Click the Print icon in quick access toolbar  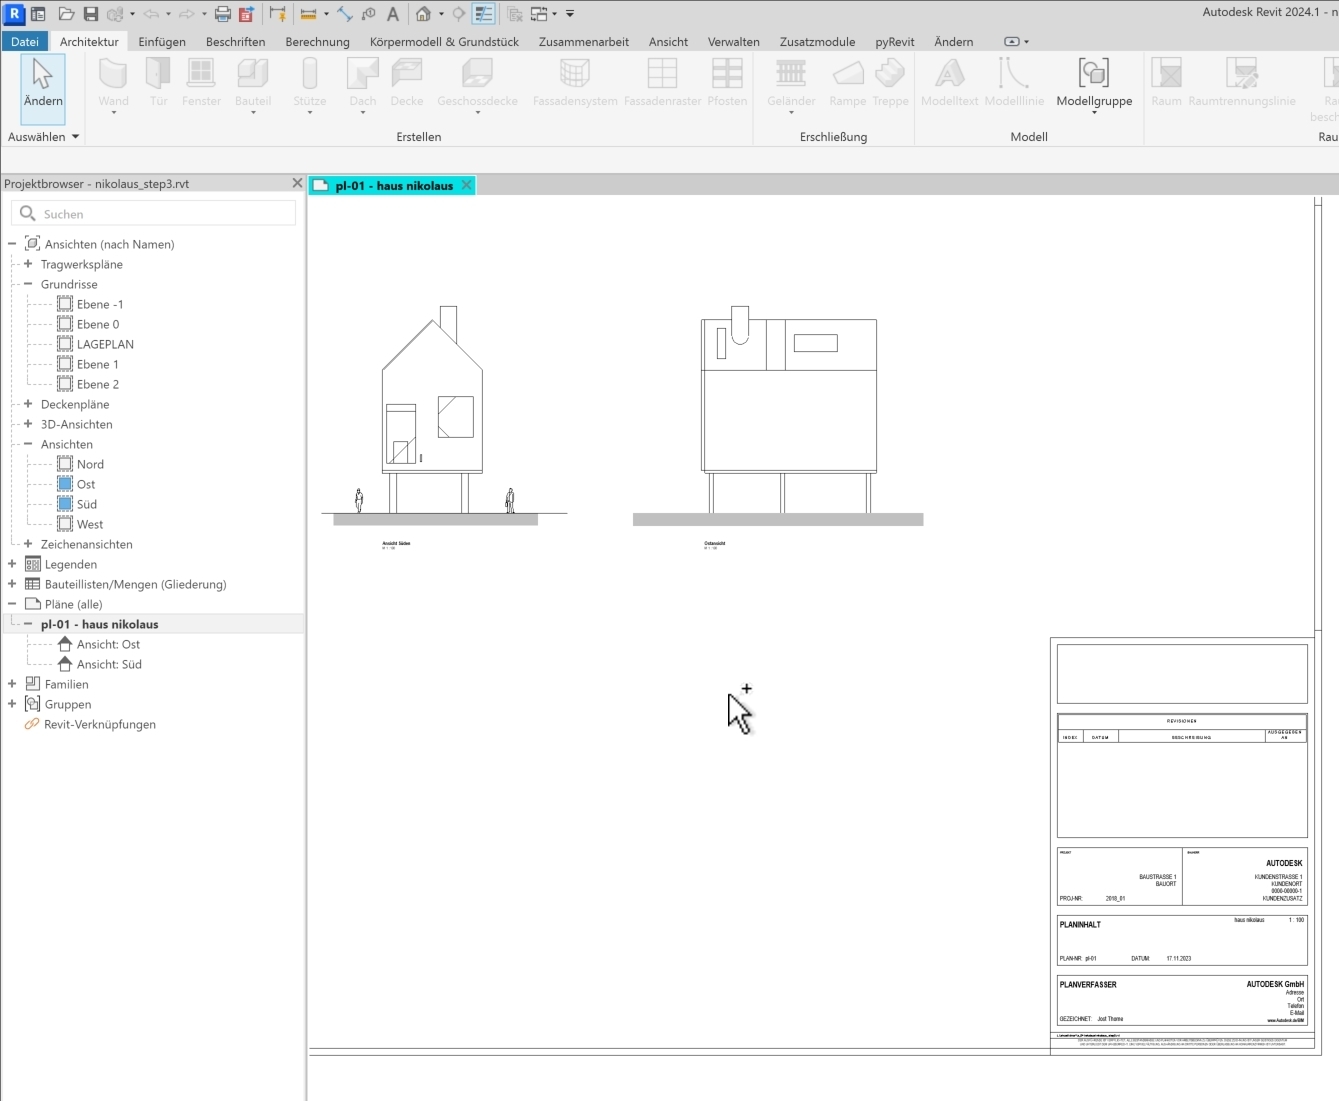223,14
